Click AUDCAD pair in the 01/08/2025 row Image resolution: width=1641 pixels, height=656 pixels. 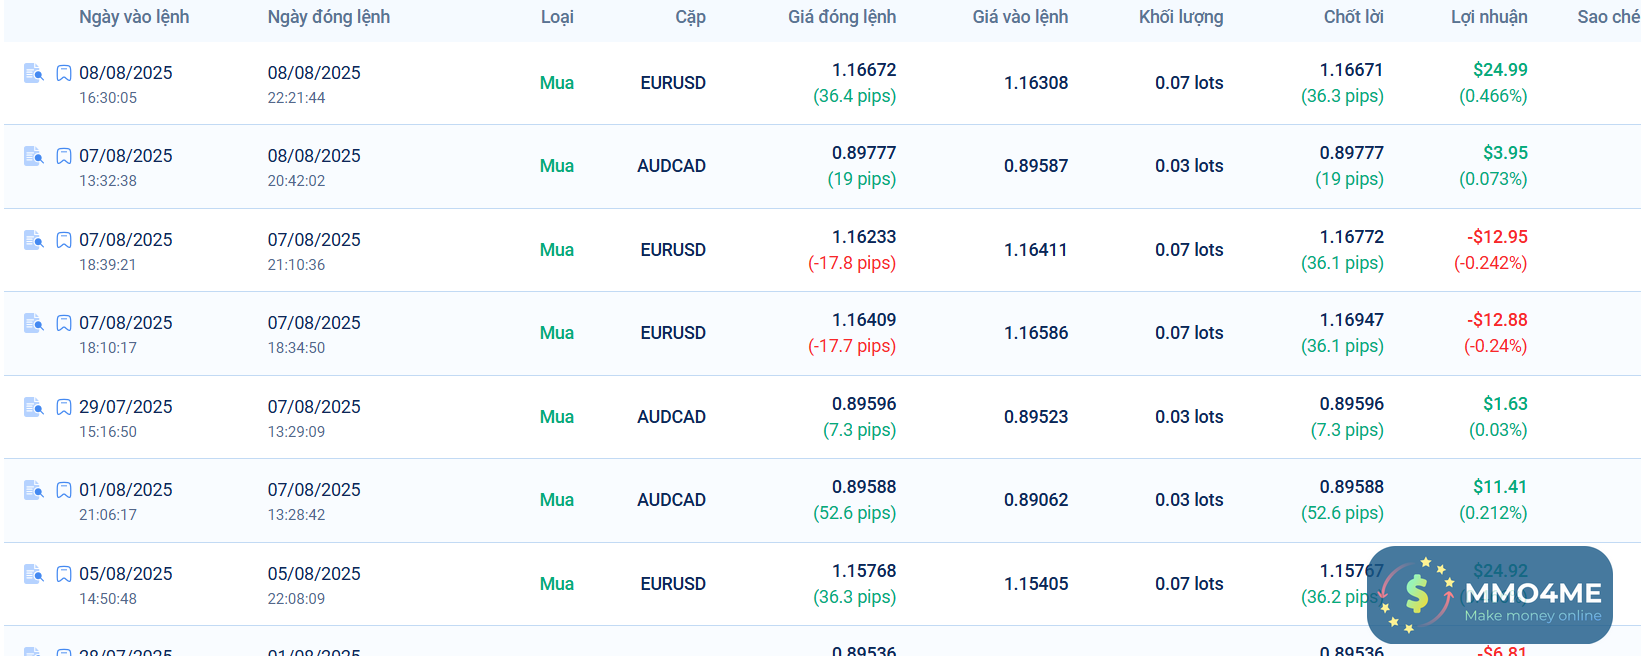pyautogui.click(x=671, y=500)
